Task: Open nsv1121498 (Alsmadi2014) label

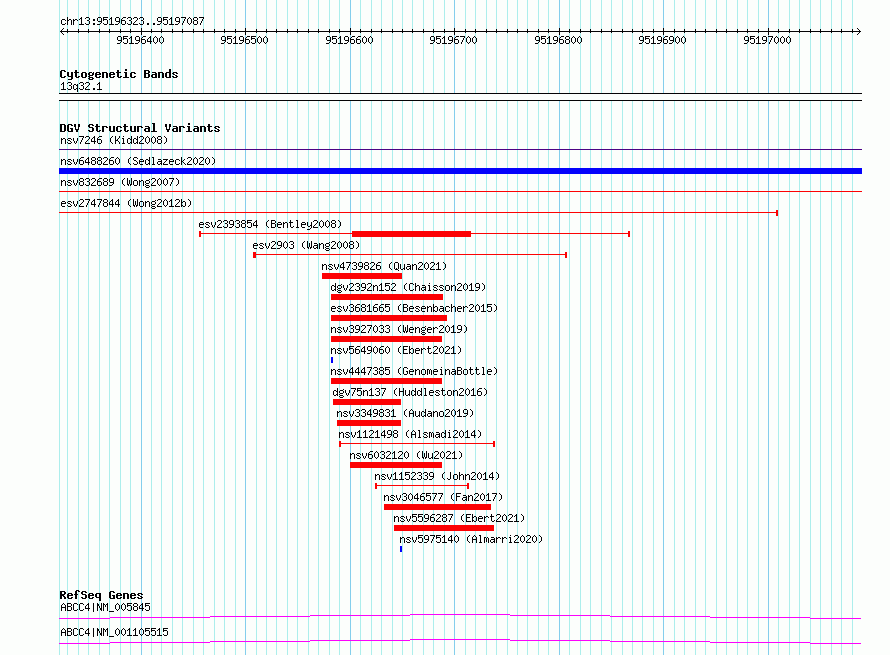Action: click(x=410, y=434)
